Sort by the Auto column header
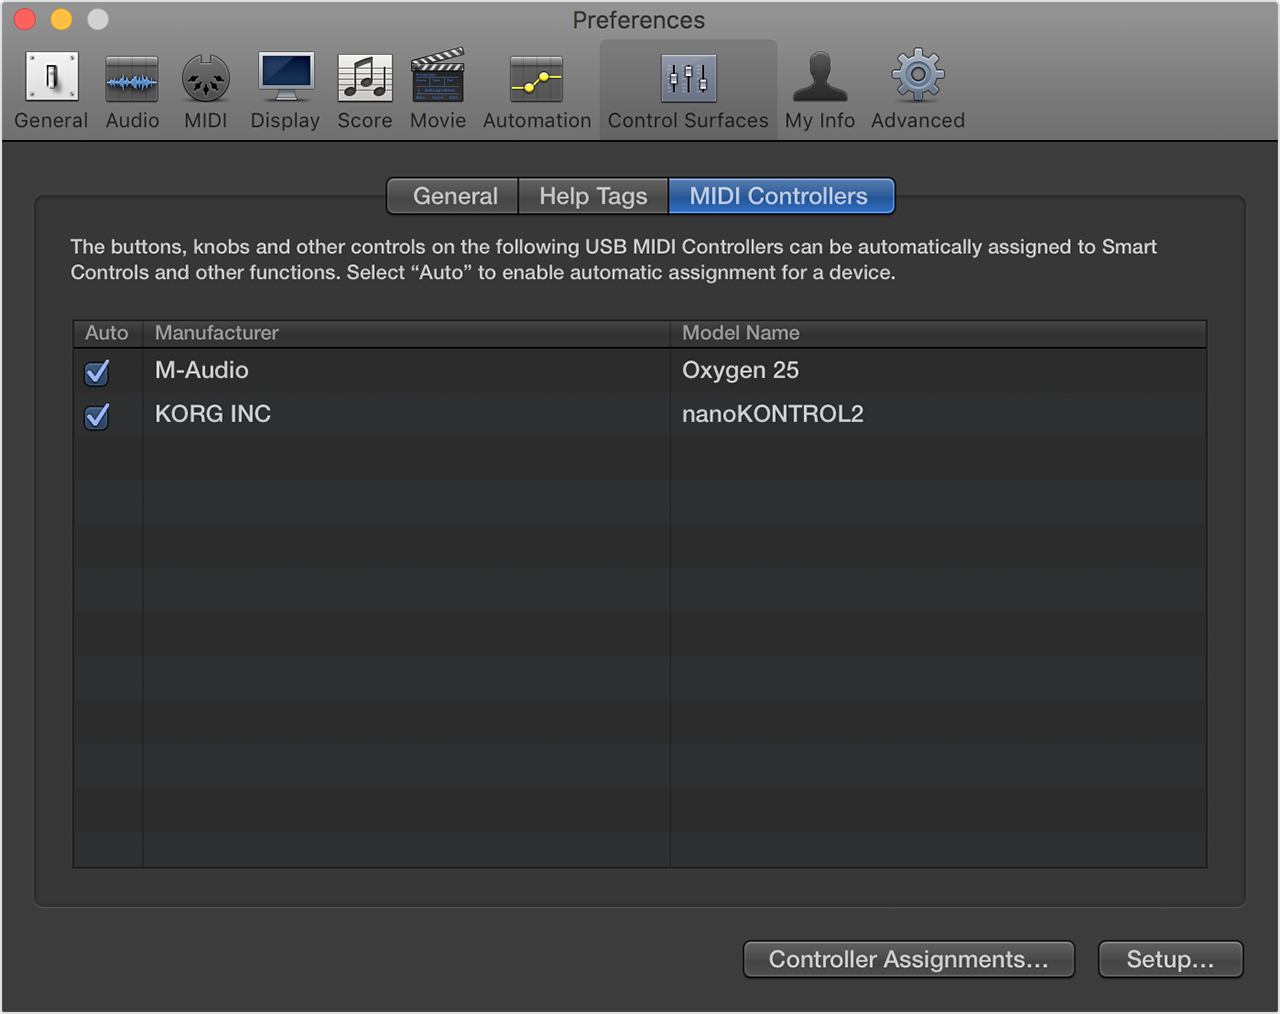Image resolution: width=1280 pixels, height=1014 pixels. 107,333
